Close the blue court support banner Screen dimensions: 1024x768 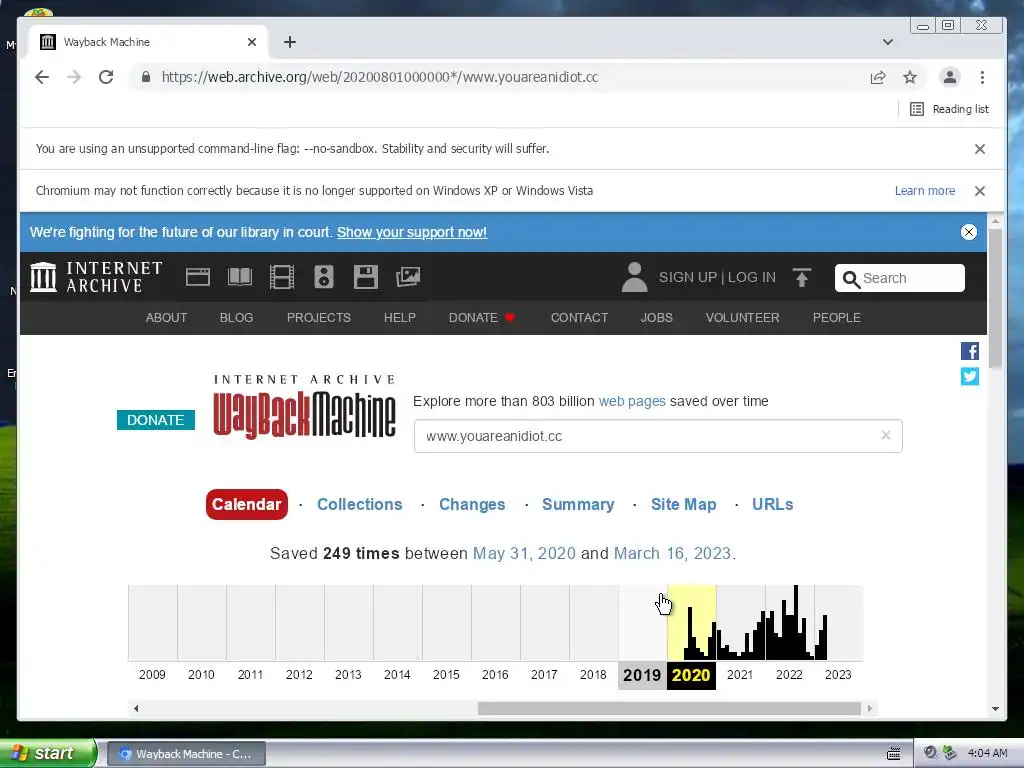coord(968,232)
